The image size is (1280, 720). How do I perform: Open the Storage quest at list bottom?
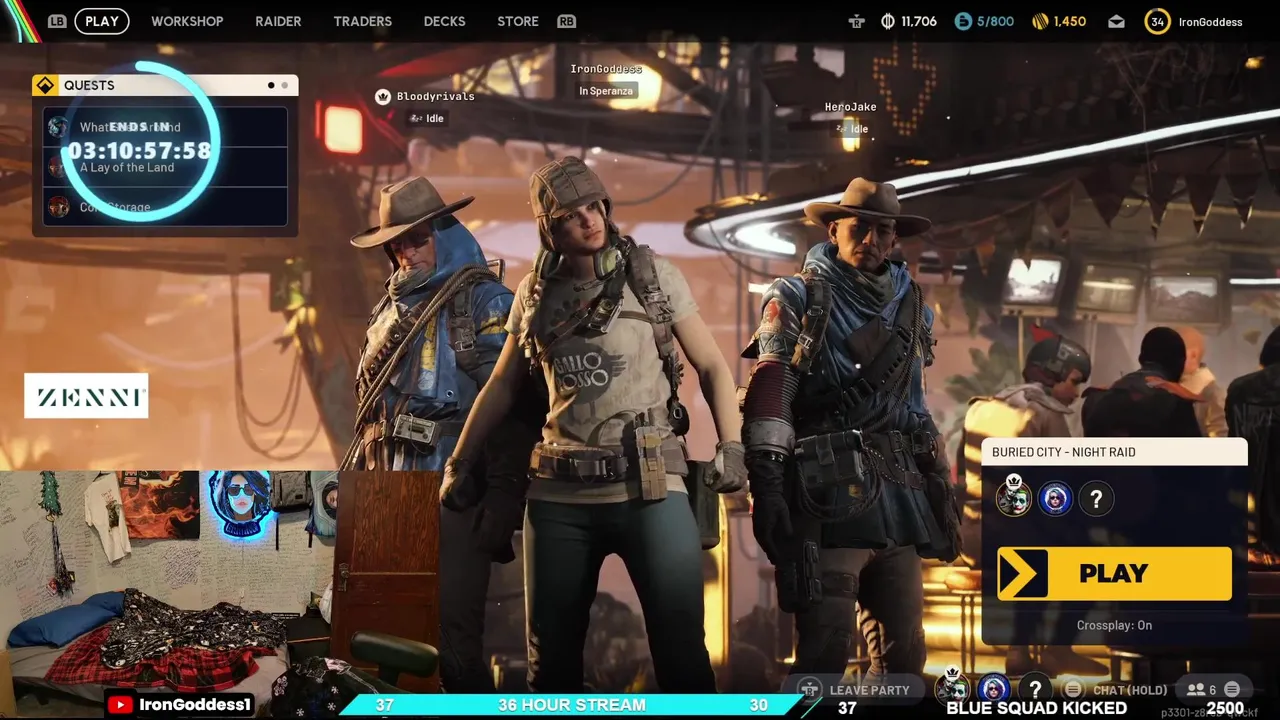point(165,207)
